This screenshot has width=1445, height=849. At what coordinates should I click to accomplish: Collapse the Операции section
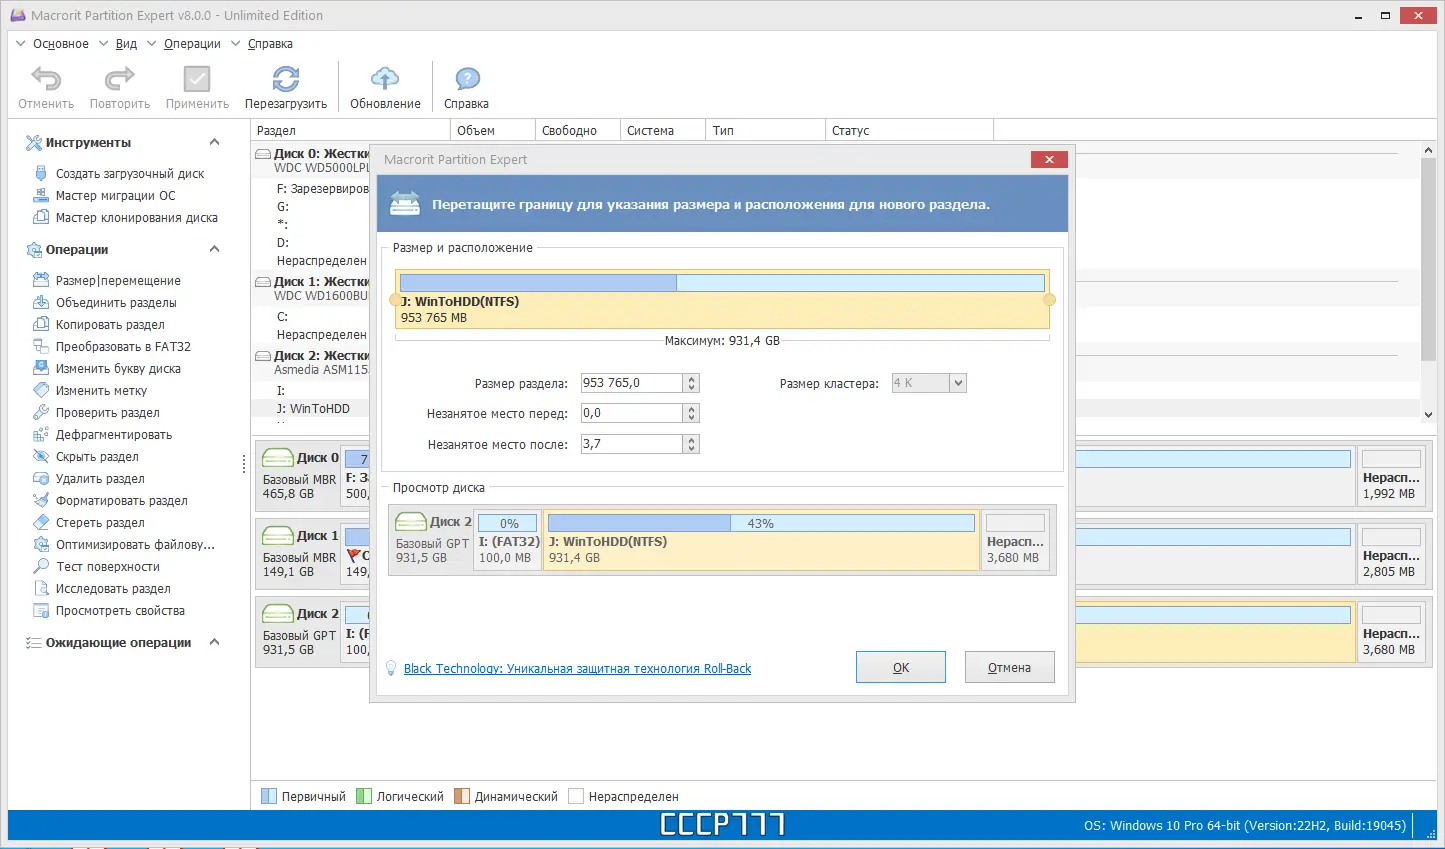[214, 249]
